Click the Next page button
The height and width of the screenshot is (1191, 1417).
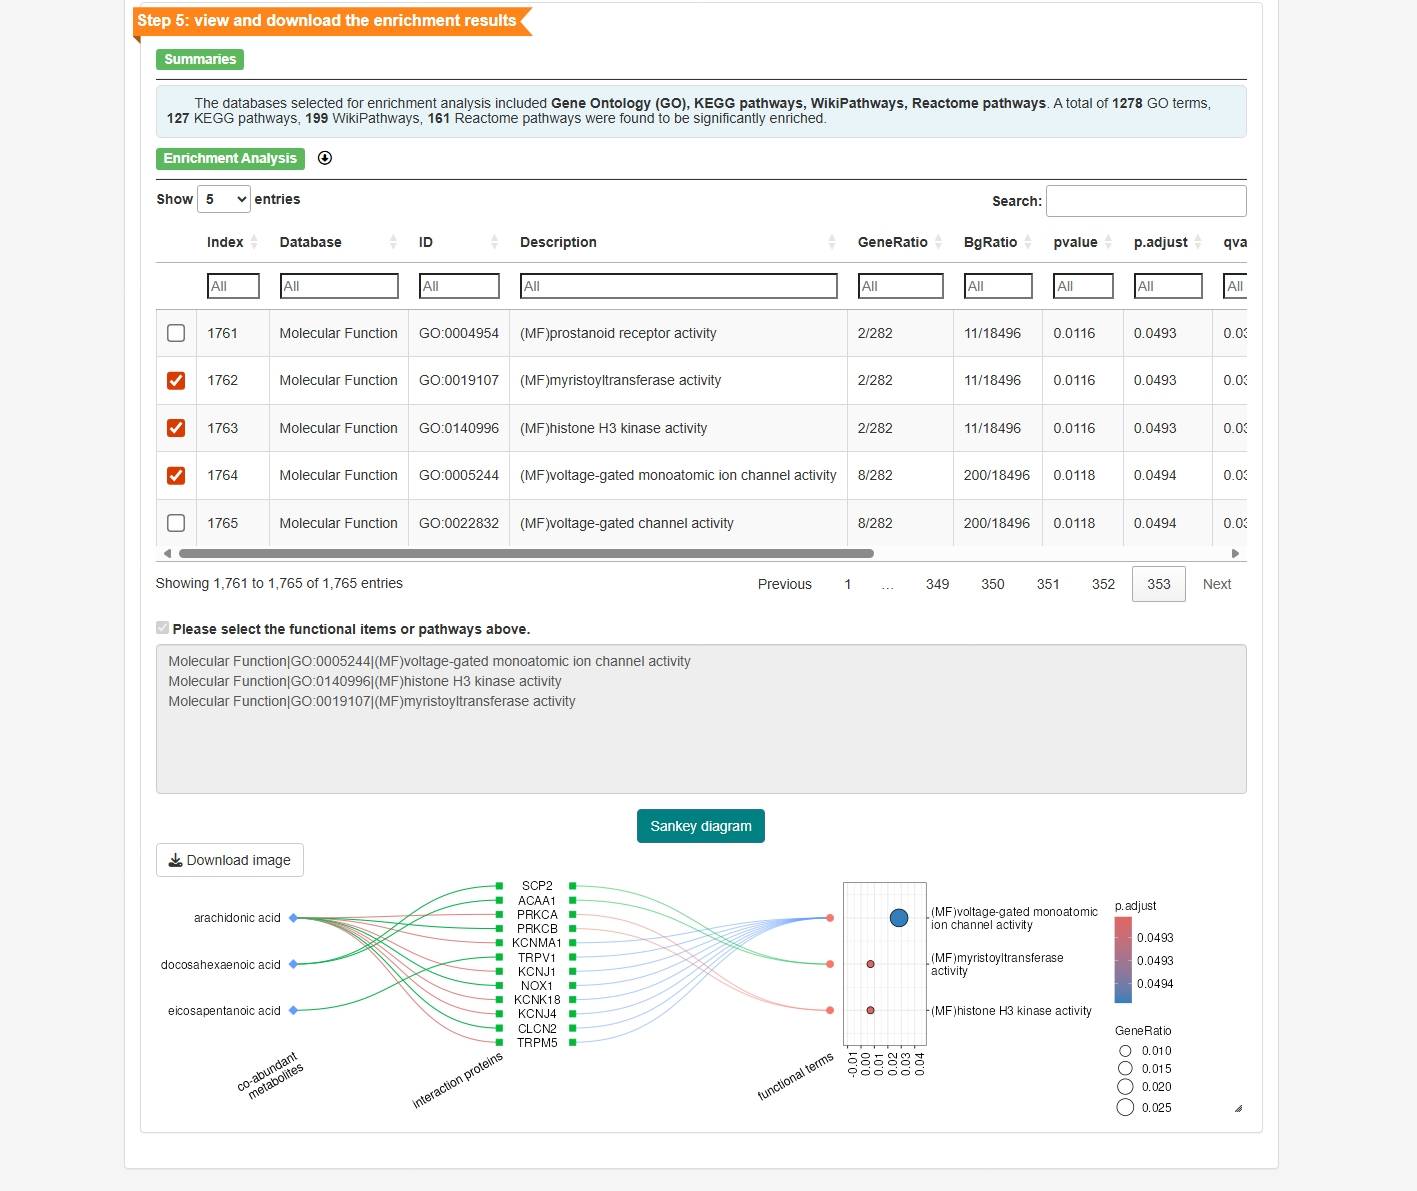(x=1217, y=584)
